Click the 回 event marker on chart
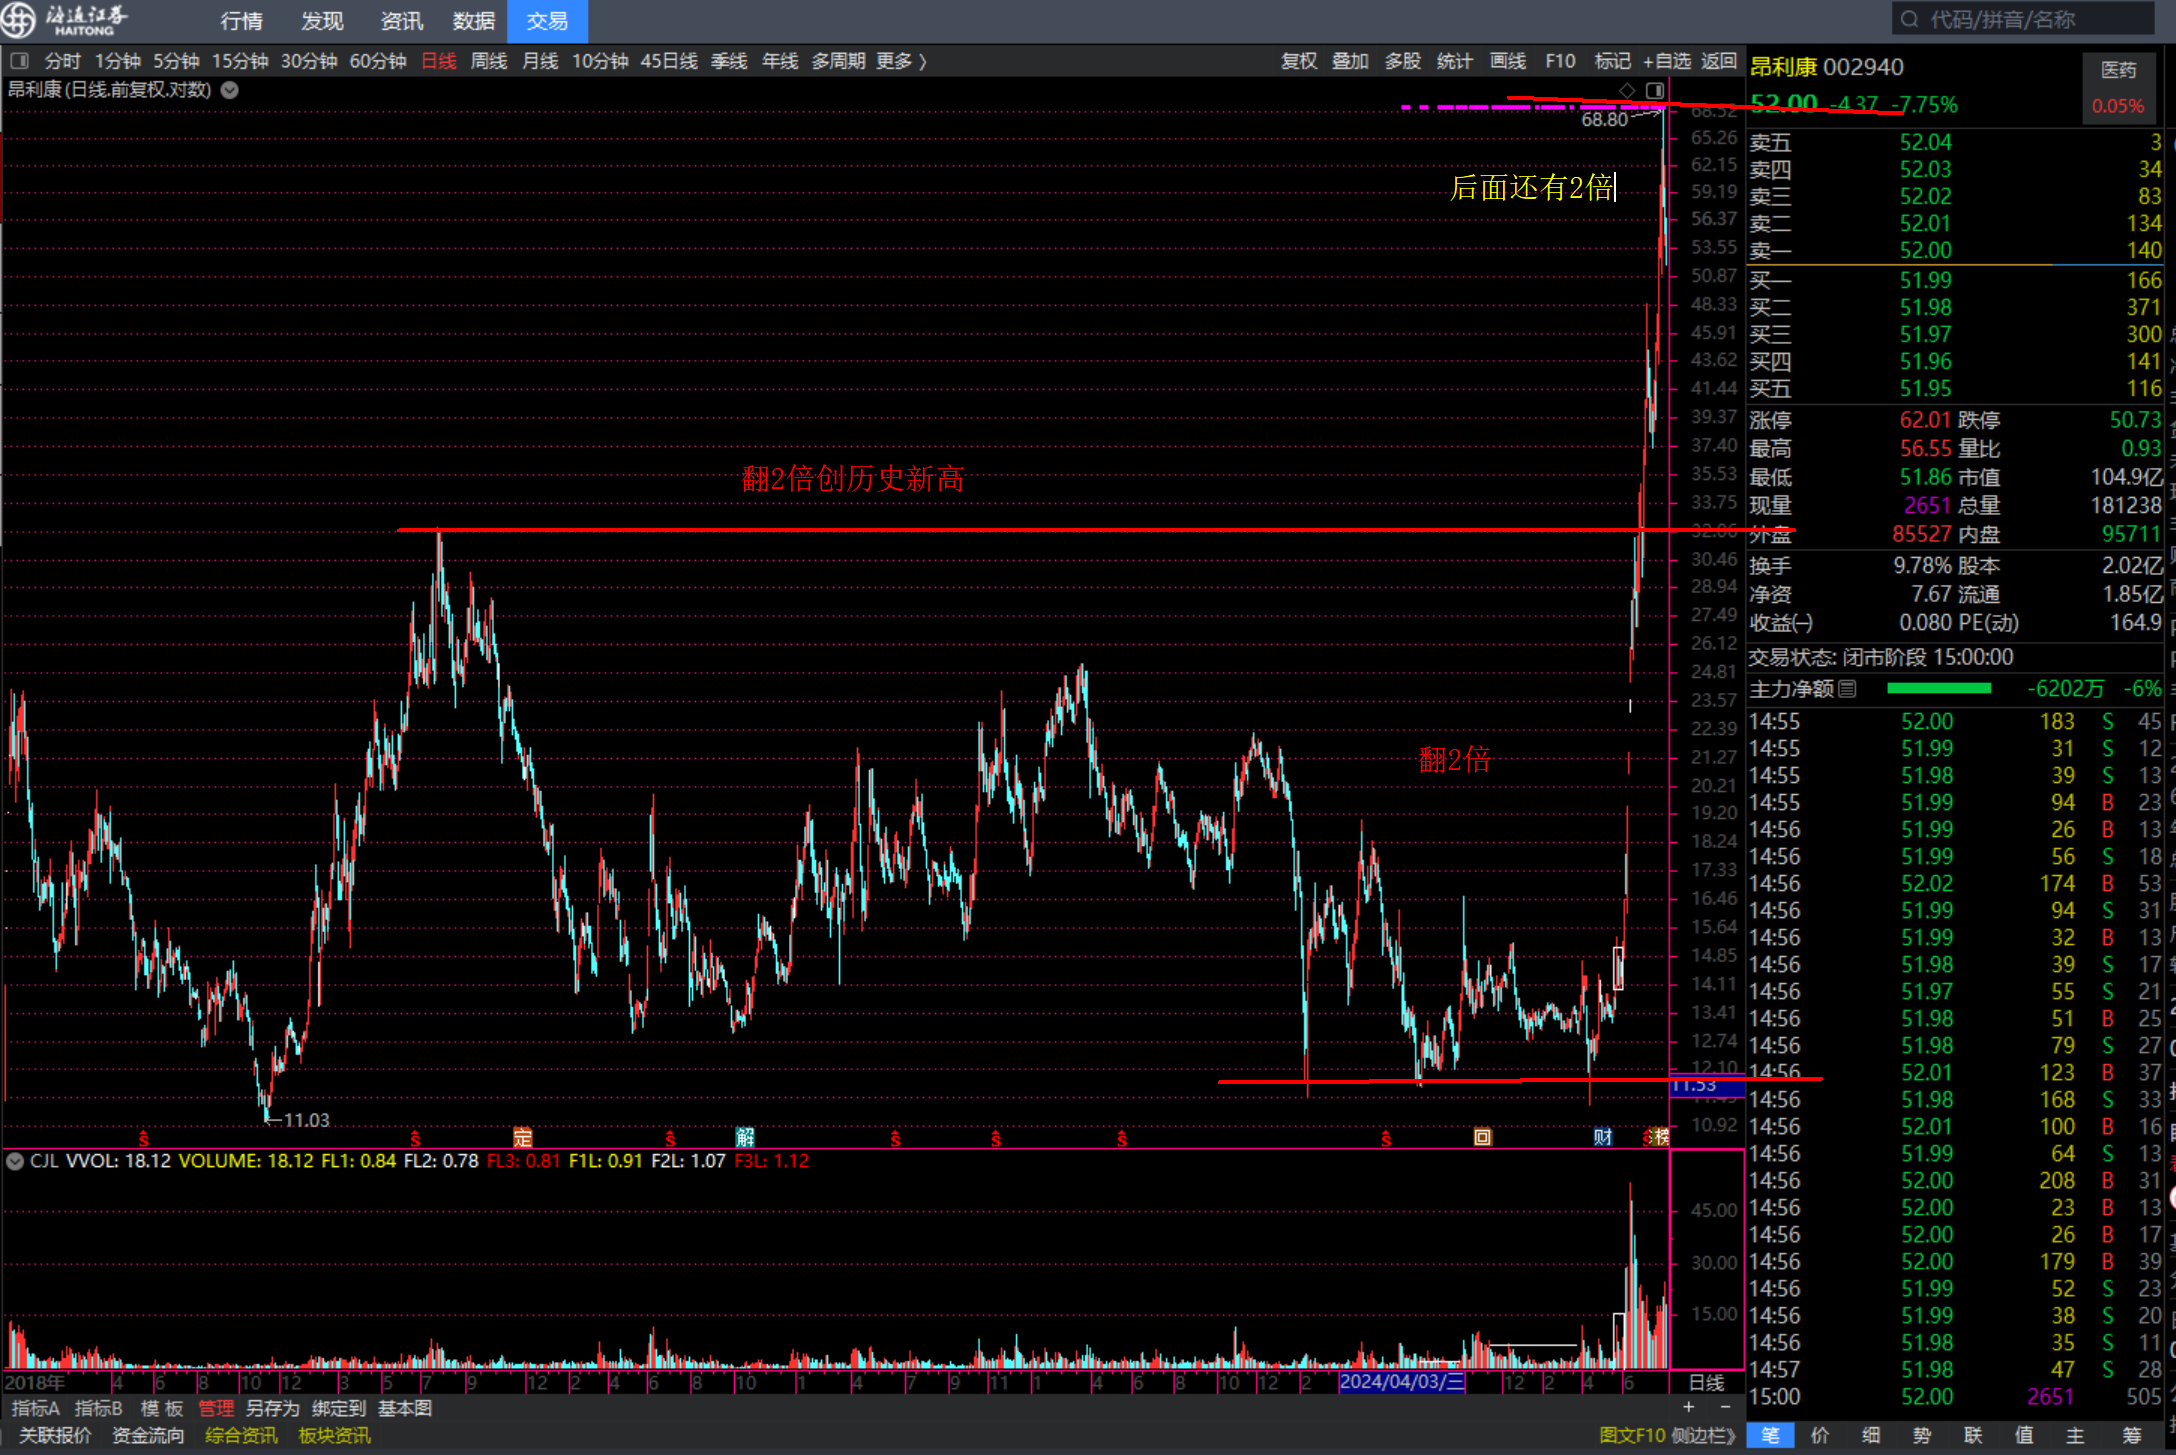 pos(1483,1137)
